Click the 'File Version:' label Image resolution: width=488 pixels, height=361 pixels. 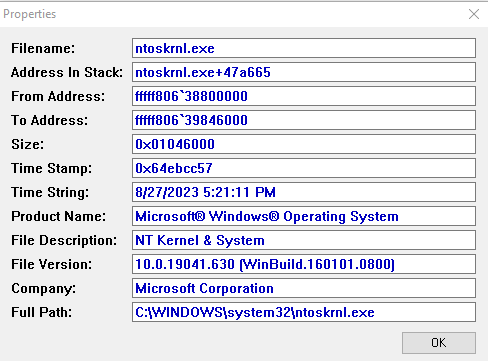click(52, 264)
